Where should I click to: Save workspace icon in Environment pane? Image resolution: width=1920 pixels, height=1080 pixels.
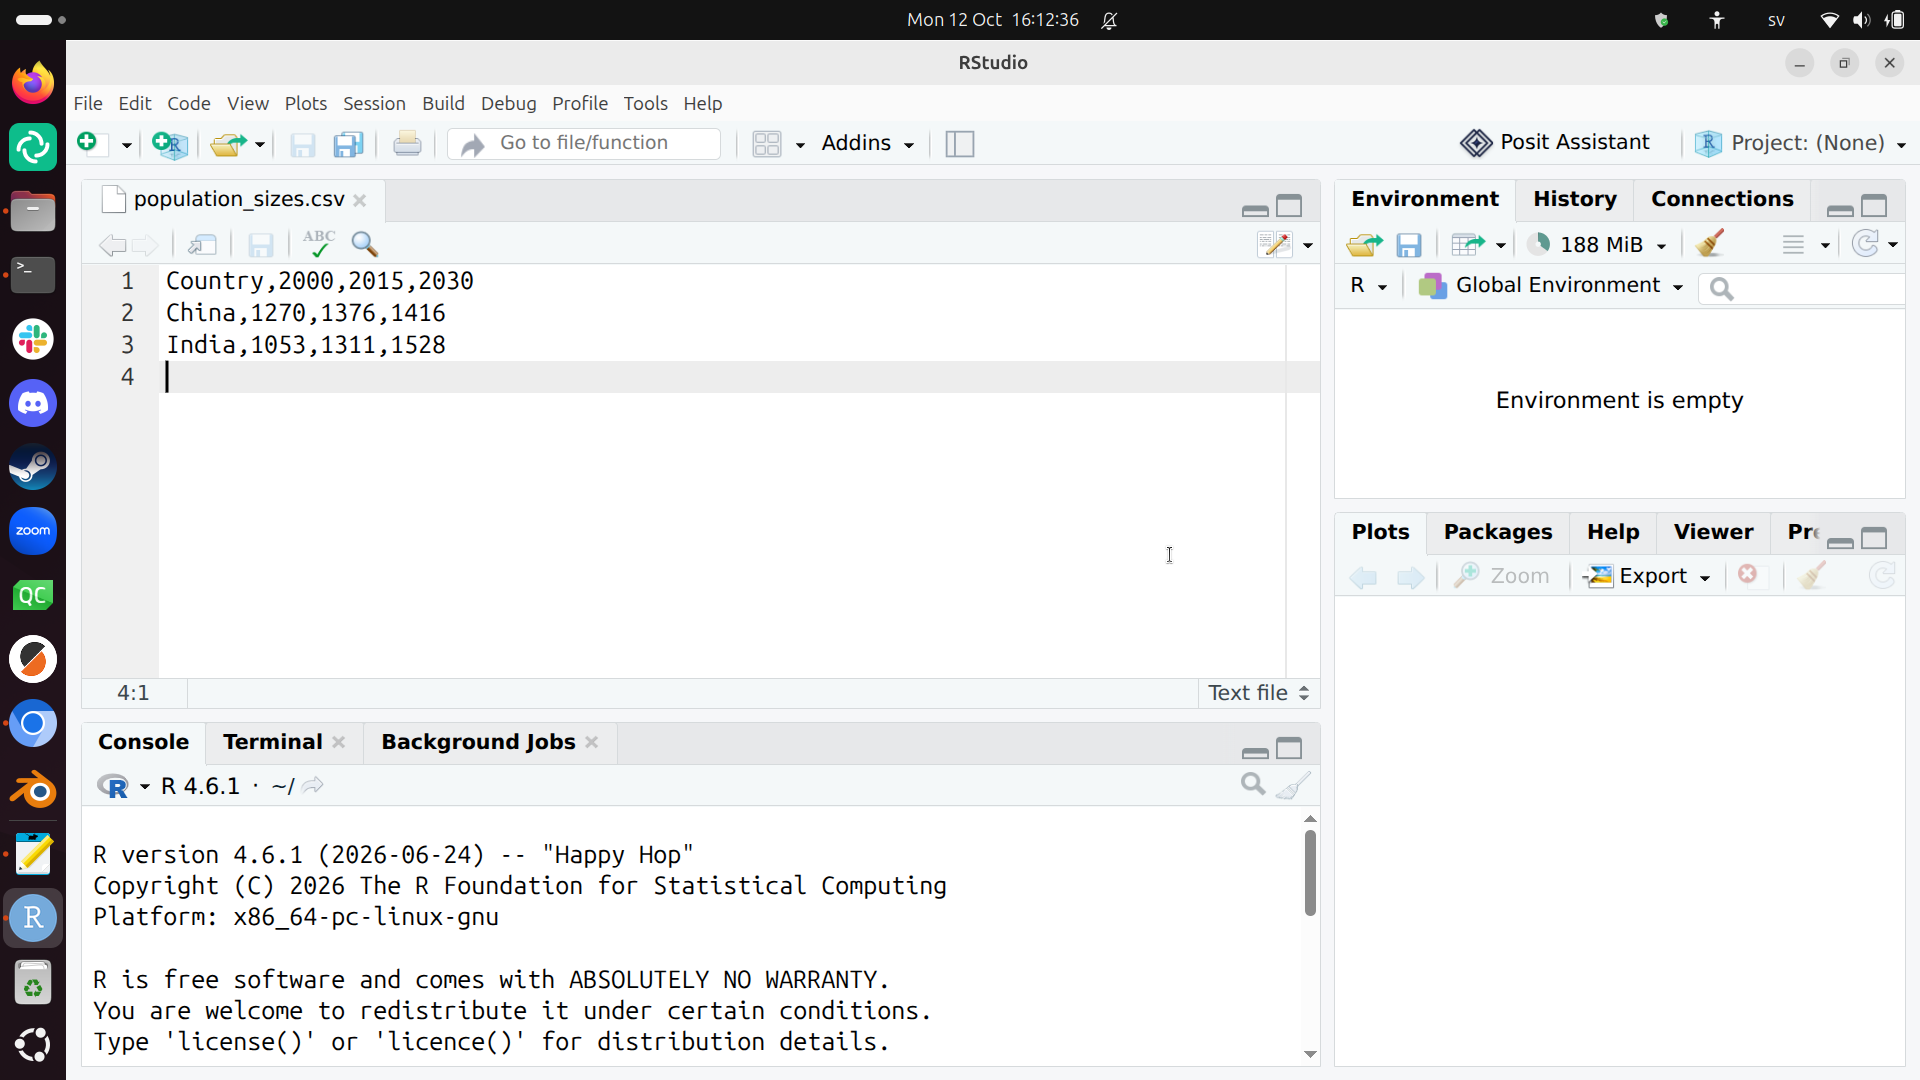click(x=1409, y=245)
